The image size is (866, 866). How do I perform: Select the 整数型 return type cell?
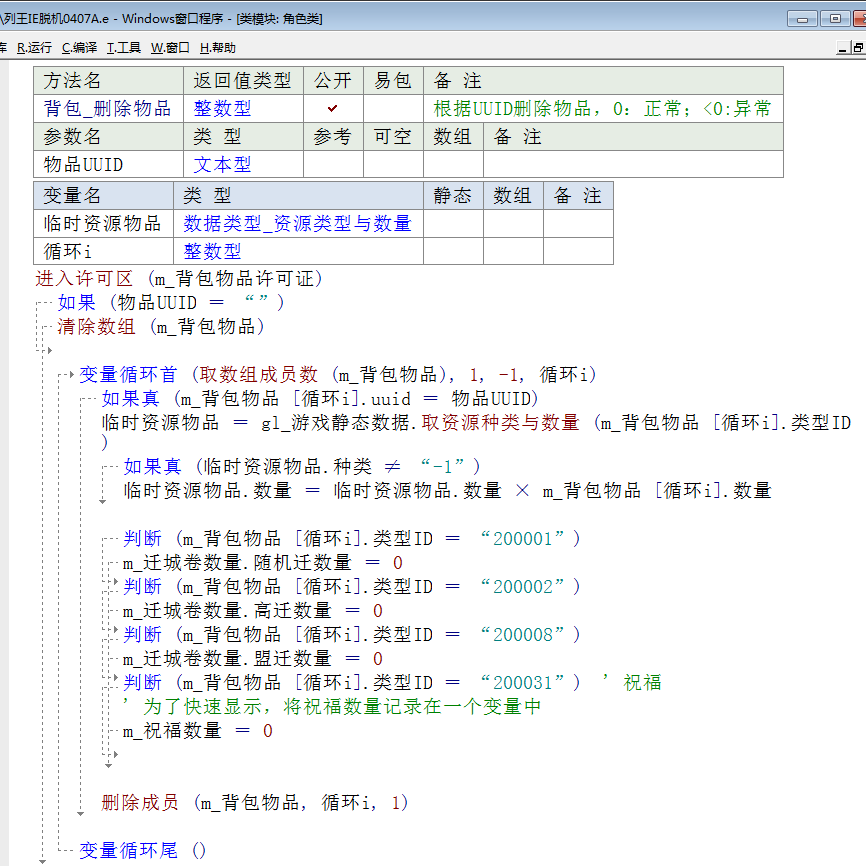click(223, 109)
